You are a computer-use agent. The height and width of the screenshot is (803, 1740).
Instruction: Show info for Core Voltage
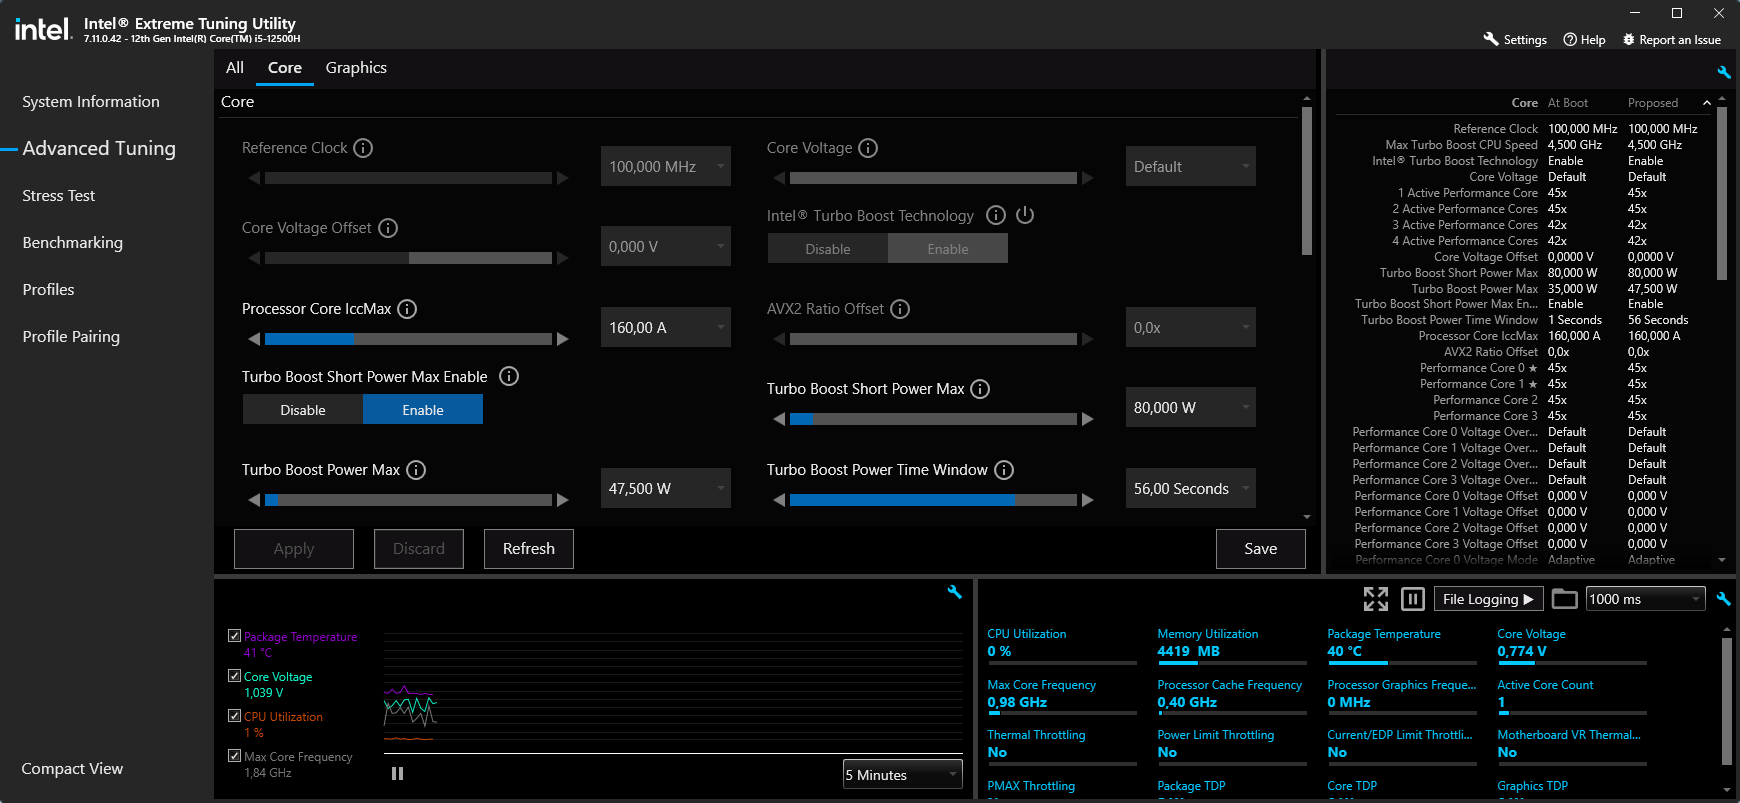868,148
